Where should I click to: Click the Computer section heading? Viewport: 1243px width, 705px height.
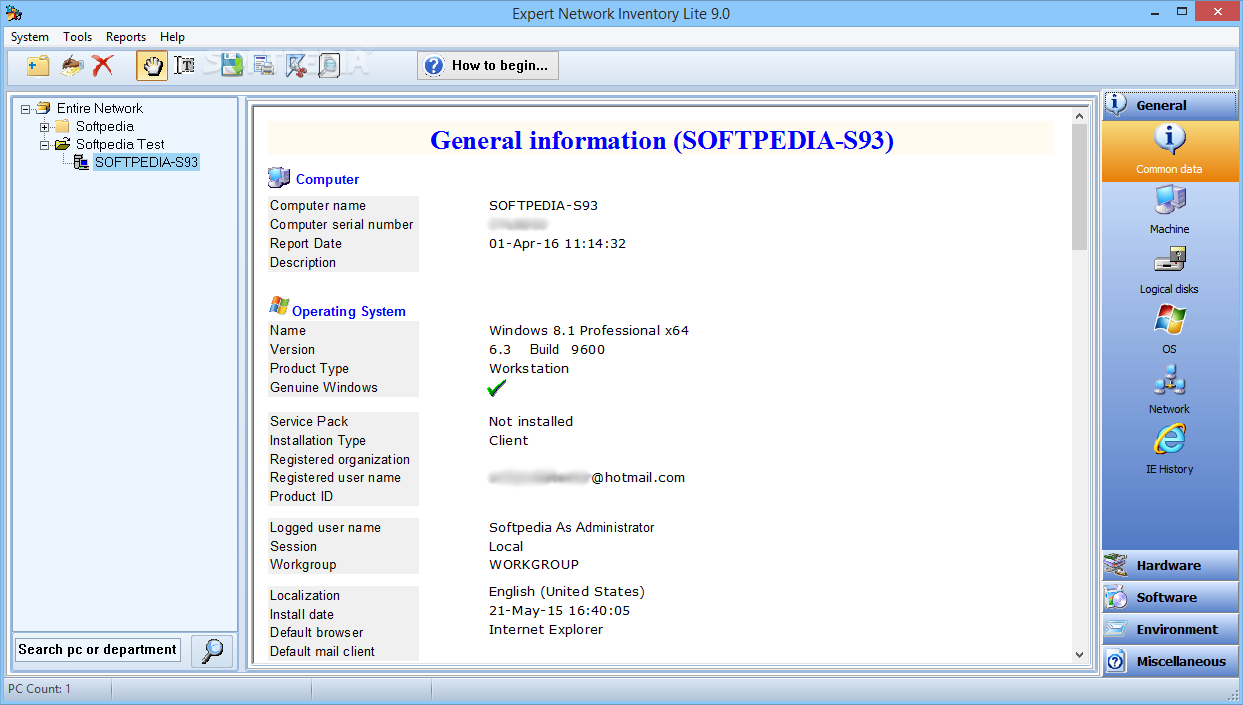327,179
